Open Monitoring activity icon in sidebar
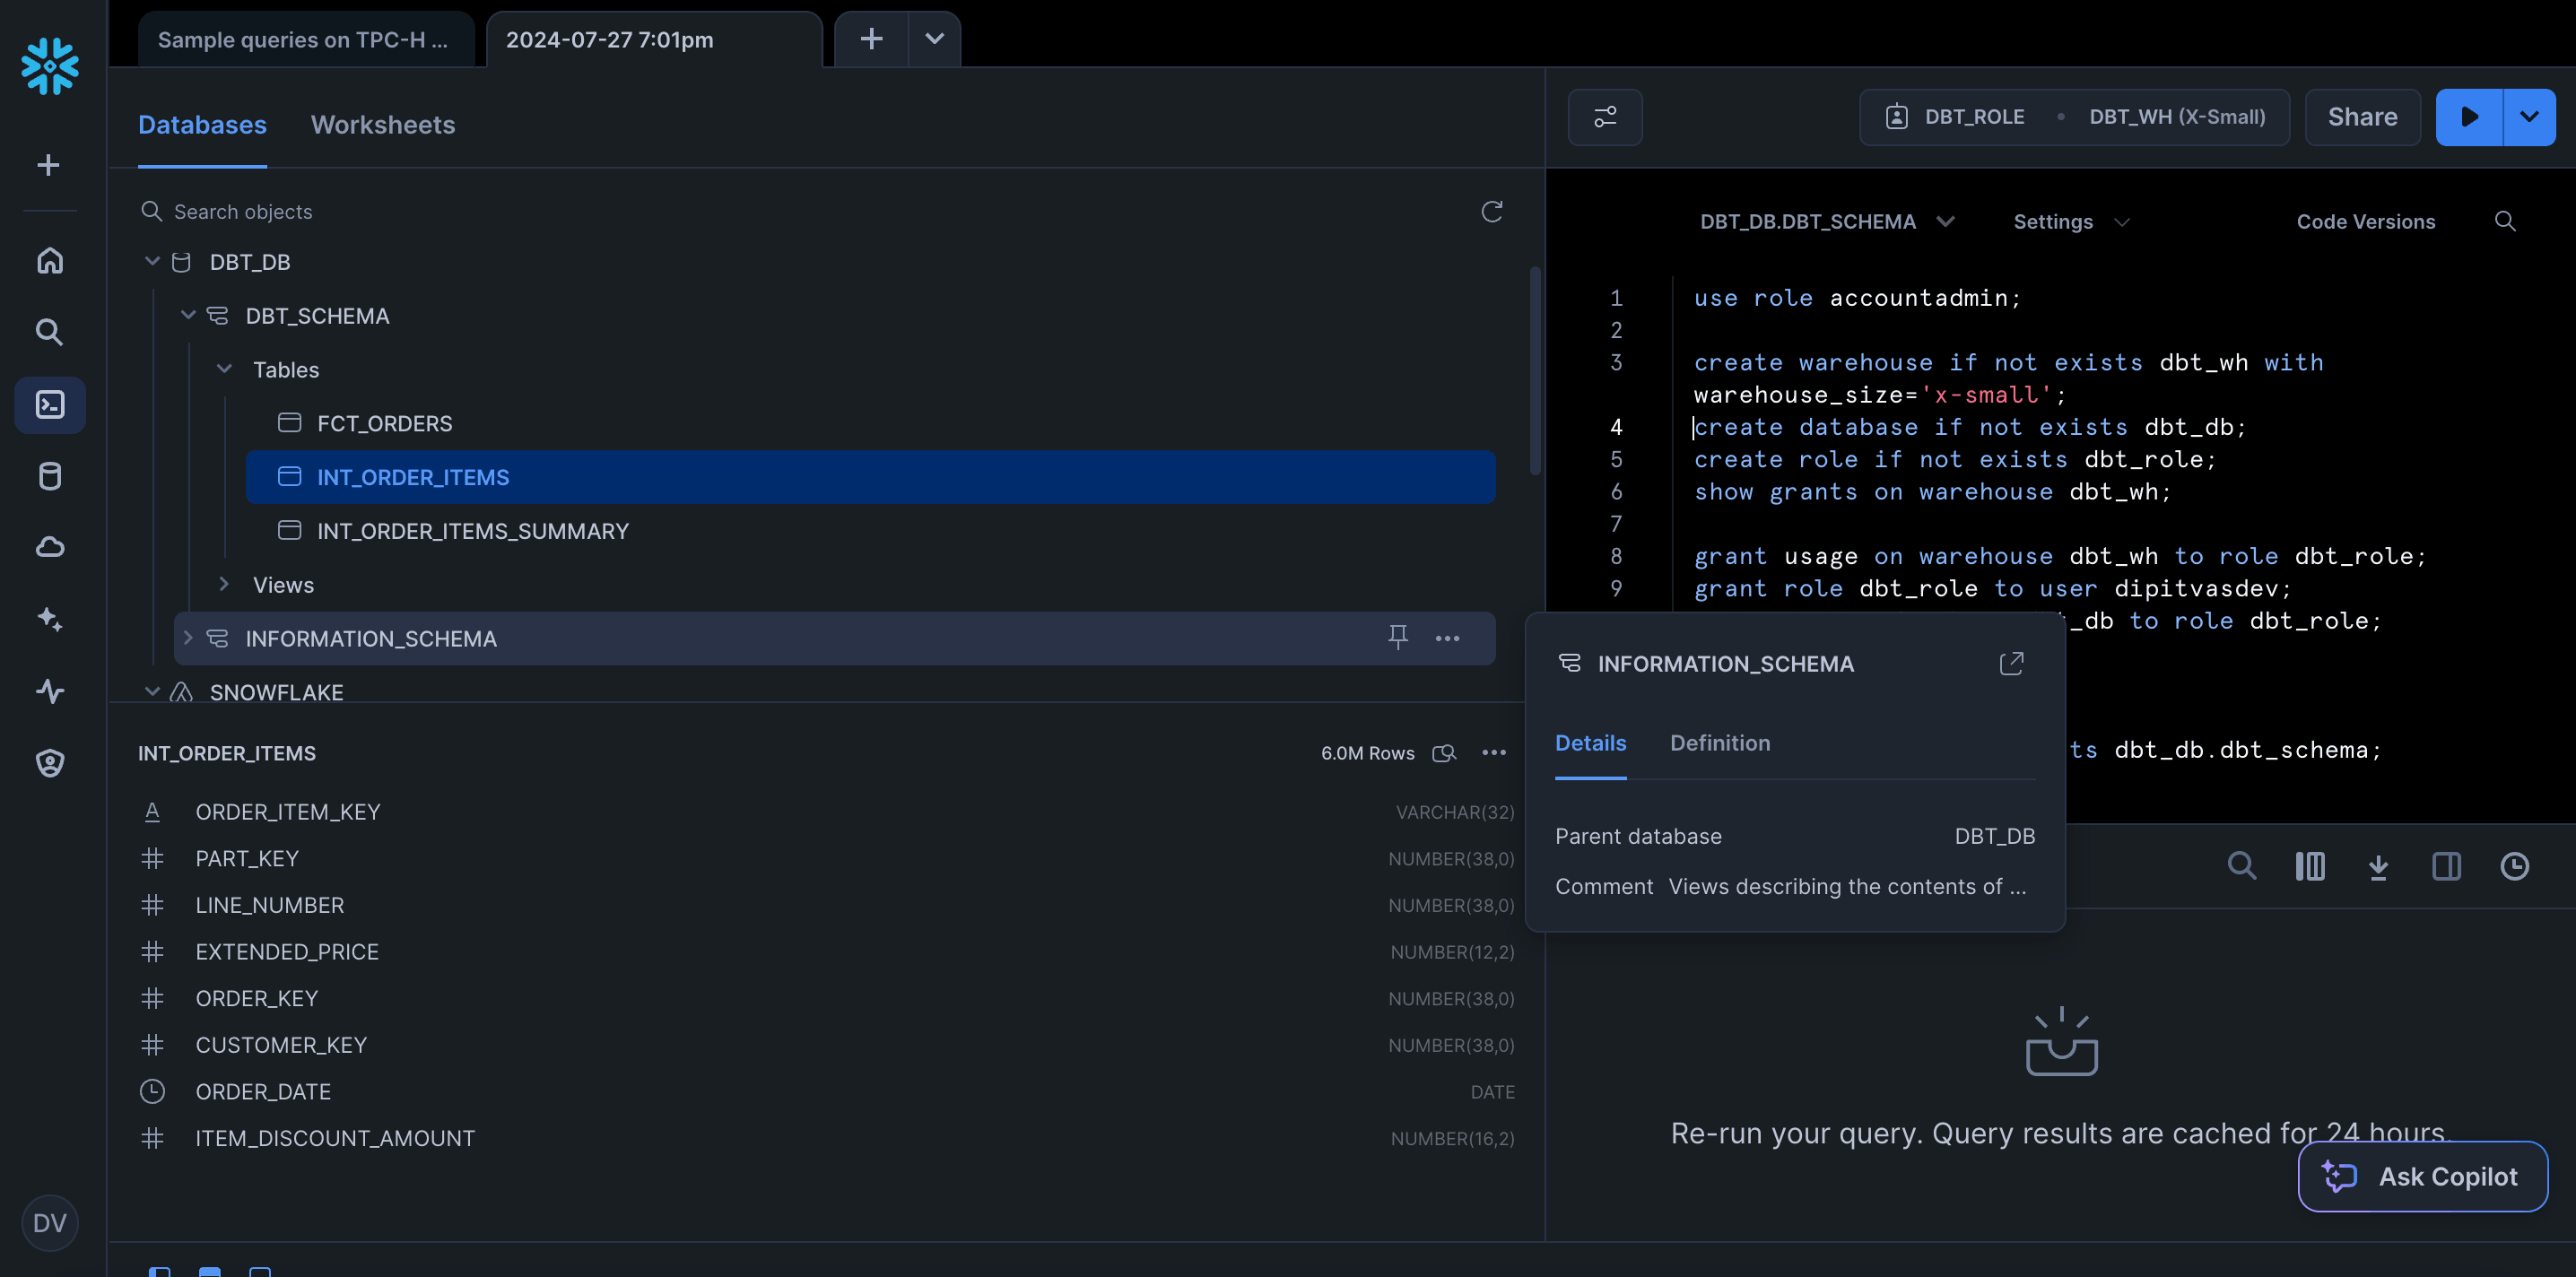2576x1277 pixels. coord(50,691)
